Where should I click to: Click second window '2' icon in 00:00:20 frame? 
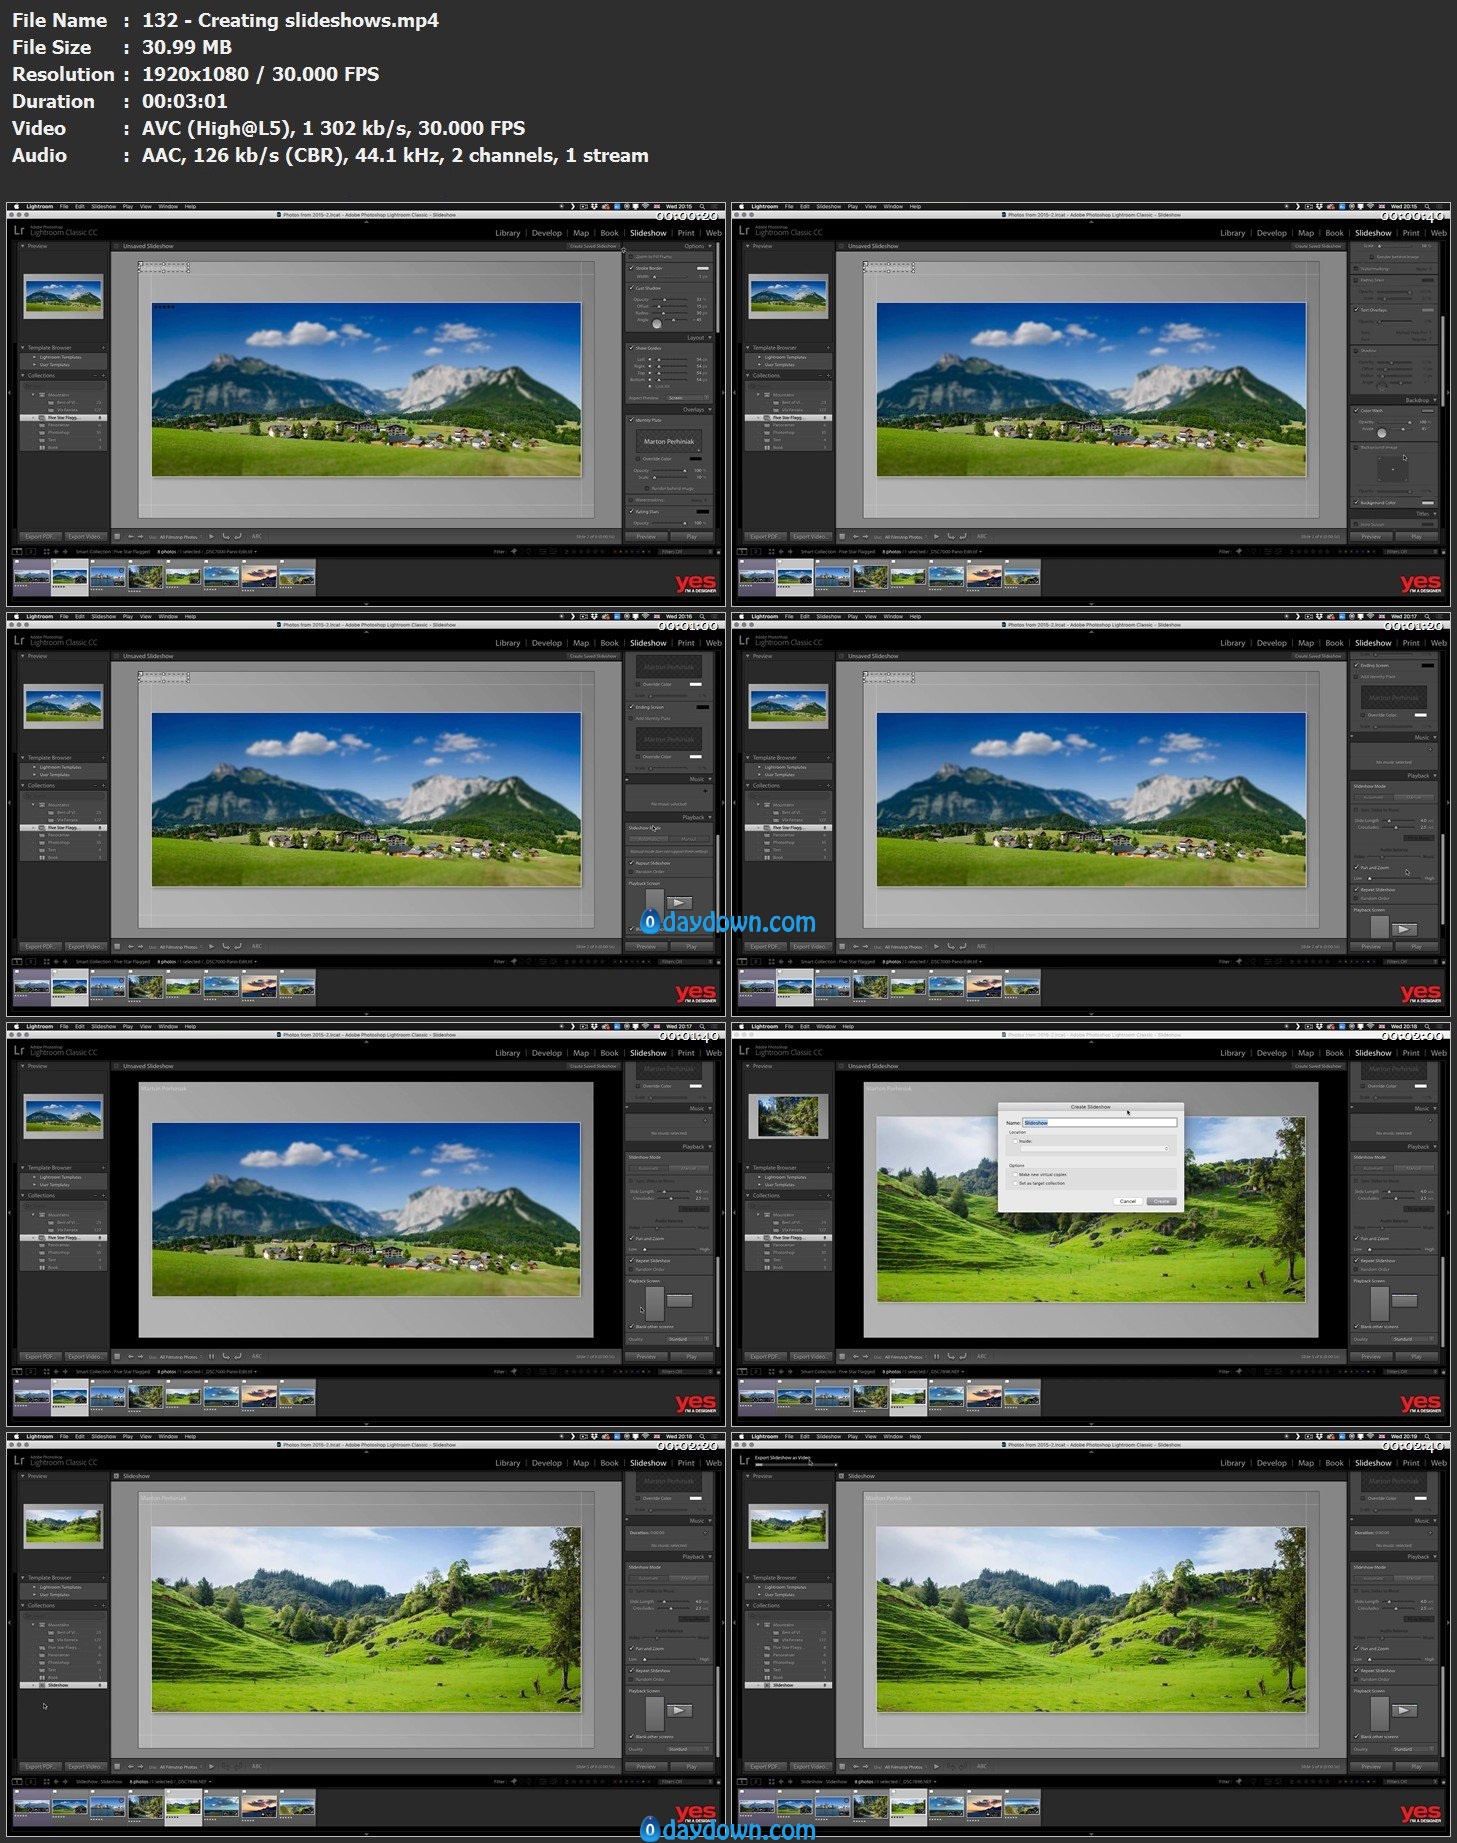pyautogui.click(x=31, y=551)
